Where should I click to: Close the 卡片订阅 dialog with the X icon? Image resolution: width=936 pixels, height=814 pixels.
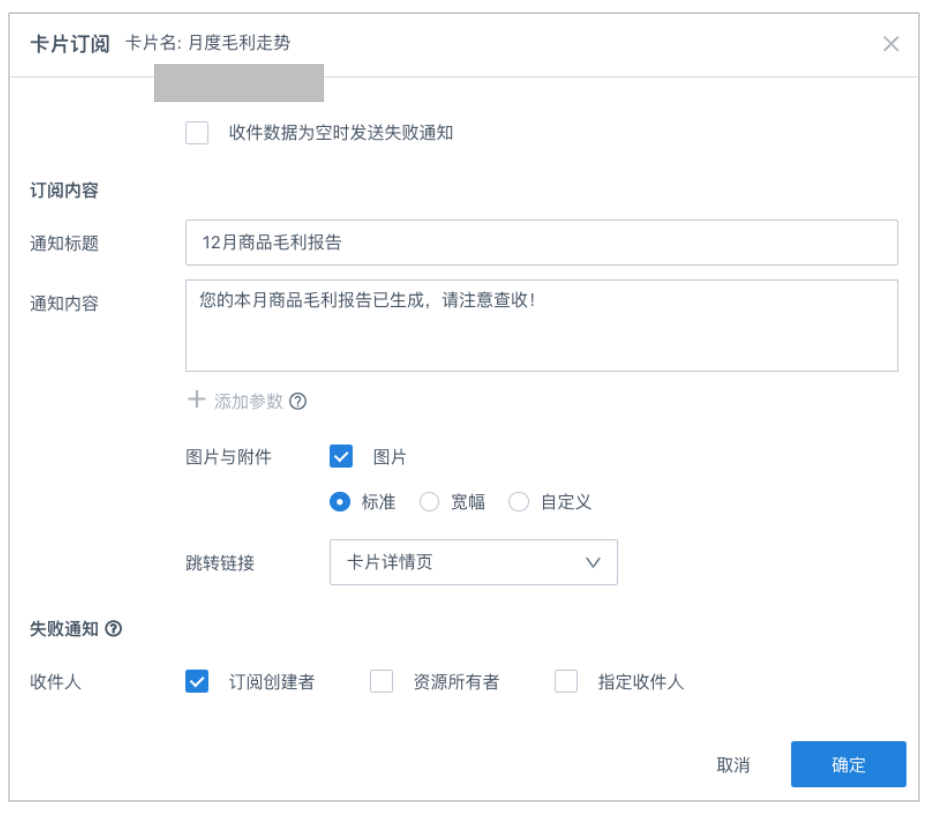(x=891, y=44)
